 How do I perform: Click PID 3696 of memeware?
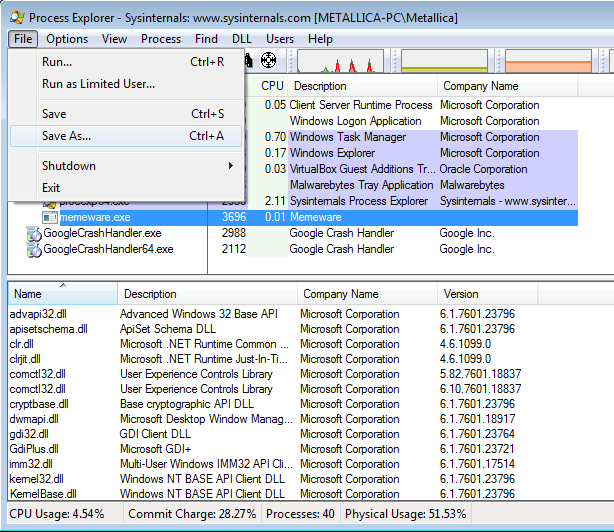[234, 217]
